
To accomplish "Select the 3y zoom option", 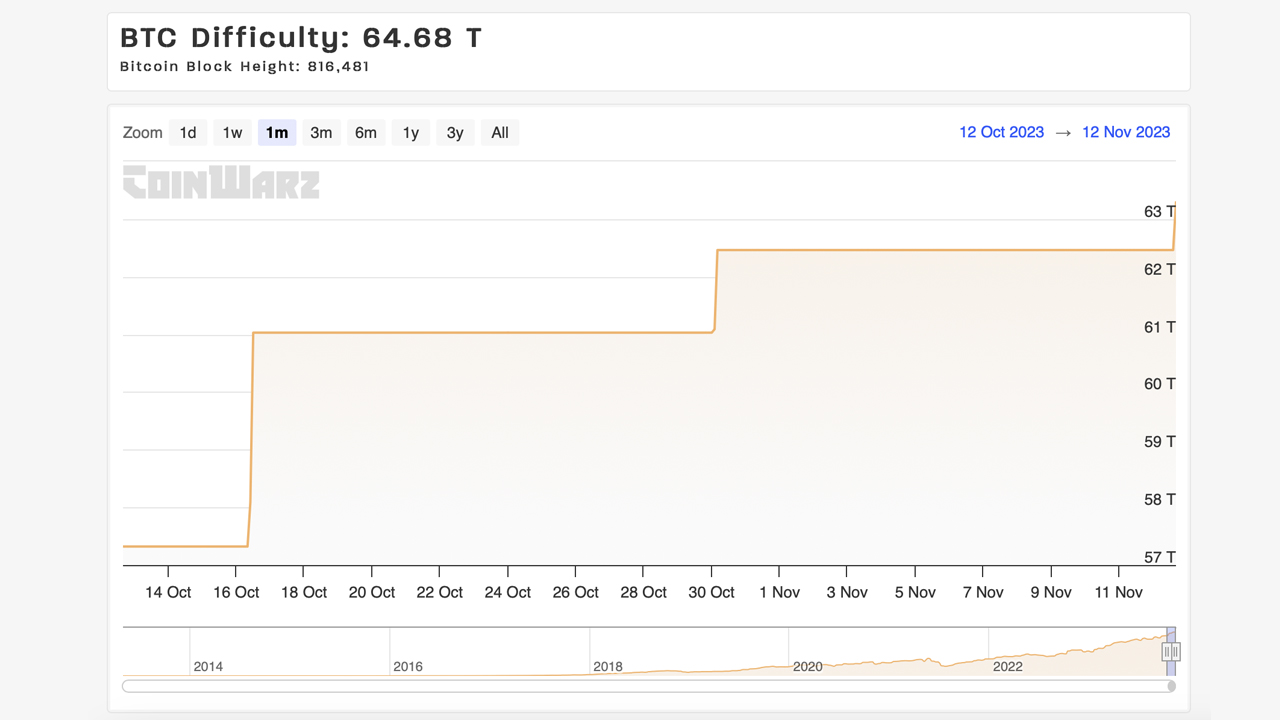I will 455,133.
